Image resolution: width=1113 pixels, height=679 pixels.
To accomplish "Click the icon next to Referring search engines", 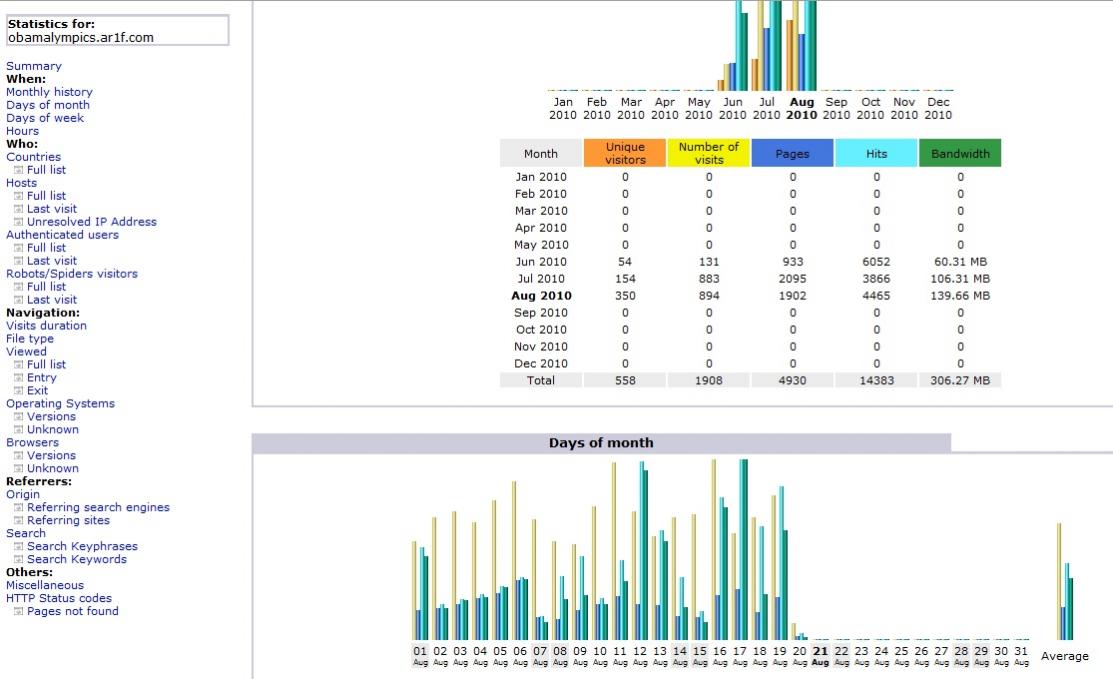I will coord(18,508).
